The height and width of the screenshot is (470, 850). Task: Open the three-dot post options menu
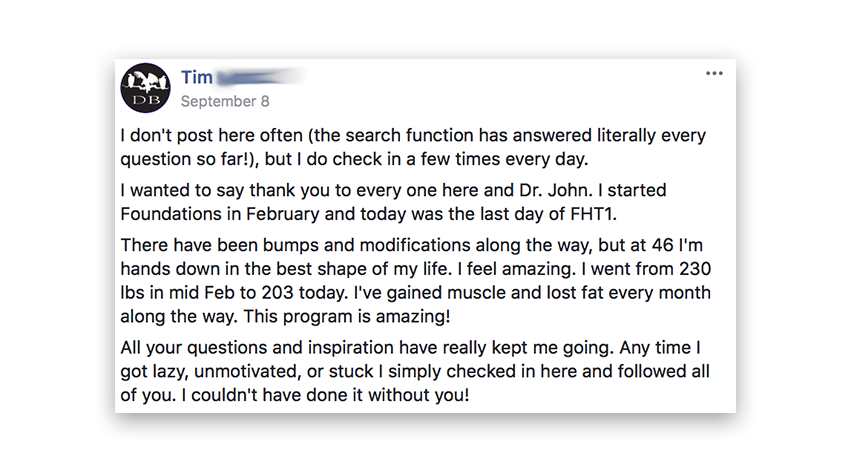713,74
